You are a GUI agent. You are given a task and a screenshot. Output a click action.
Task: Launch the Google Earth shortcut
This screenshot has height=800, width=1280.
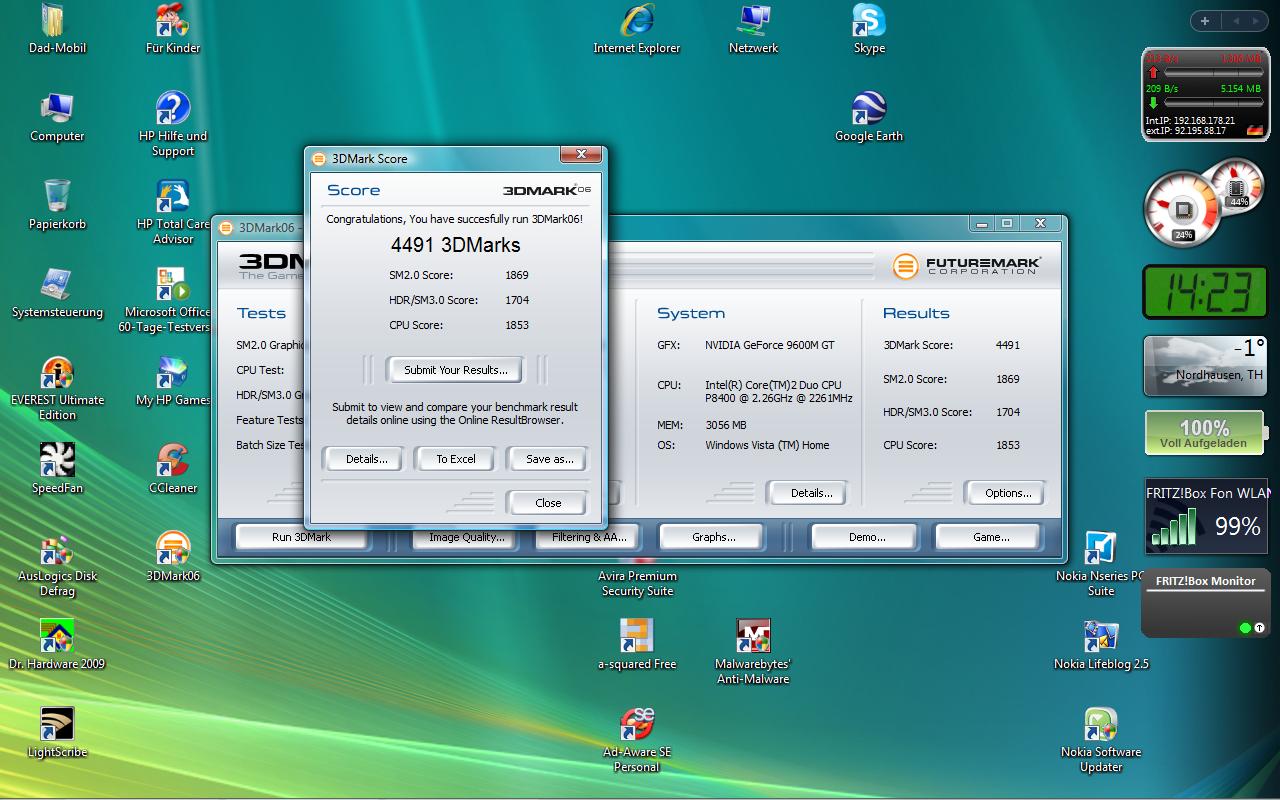coord(869,118)
